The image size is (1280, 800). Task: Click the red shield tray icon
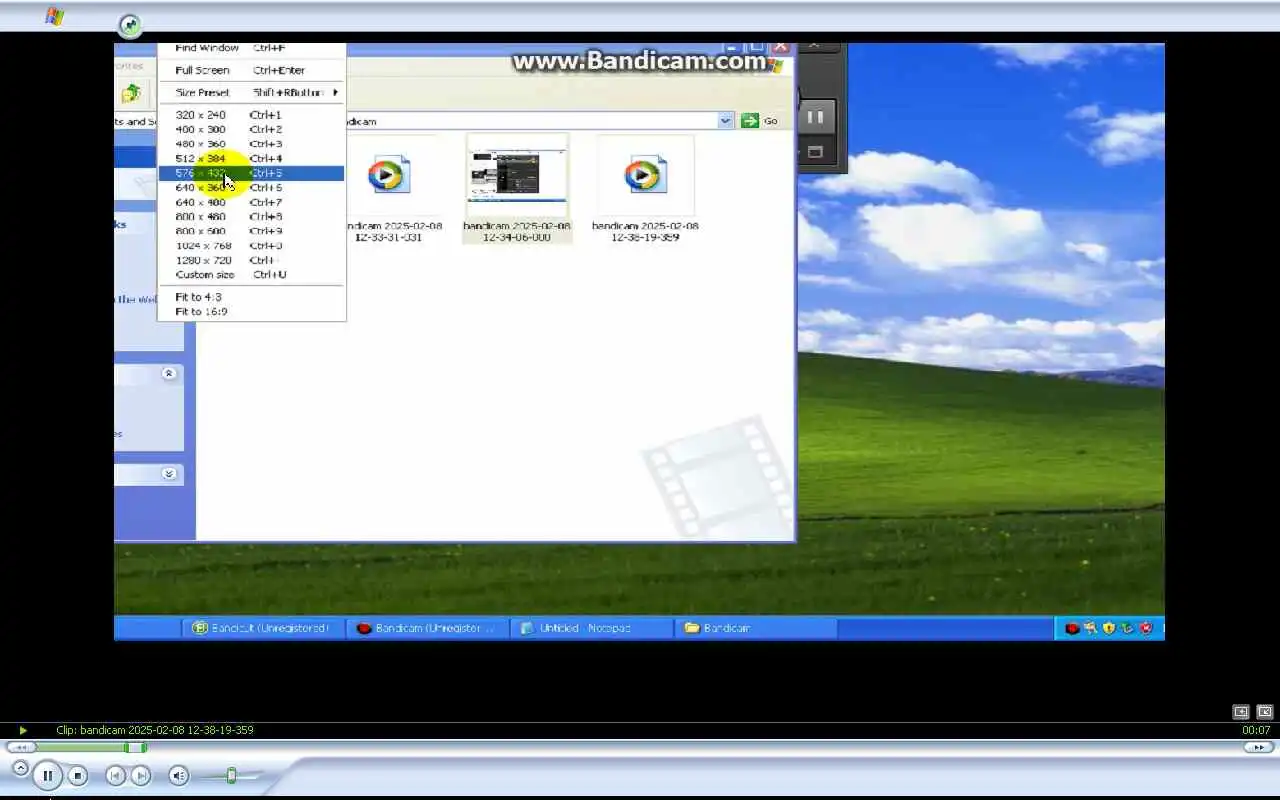[1146, 628]
